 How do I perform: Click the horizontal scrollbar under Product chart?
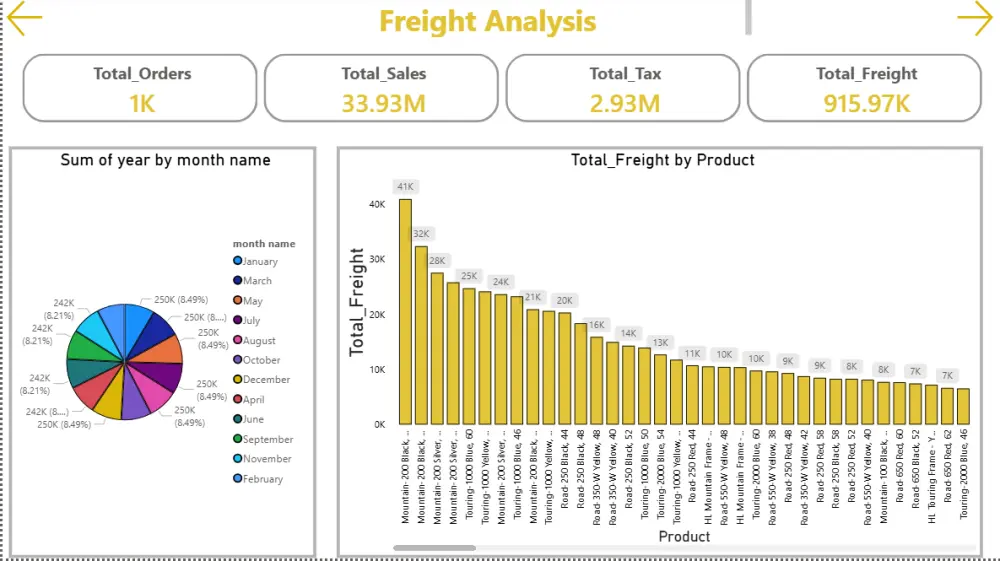click(x=434, y=548)
